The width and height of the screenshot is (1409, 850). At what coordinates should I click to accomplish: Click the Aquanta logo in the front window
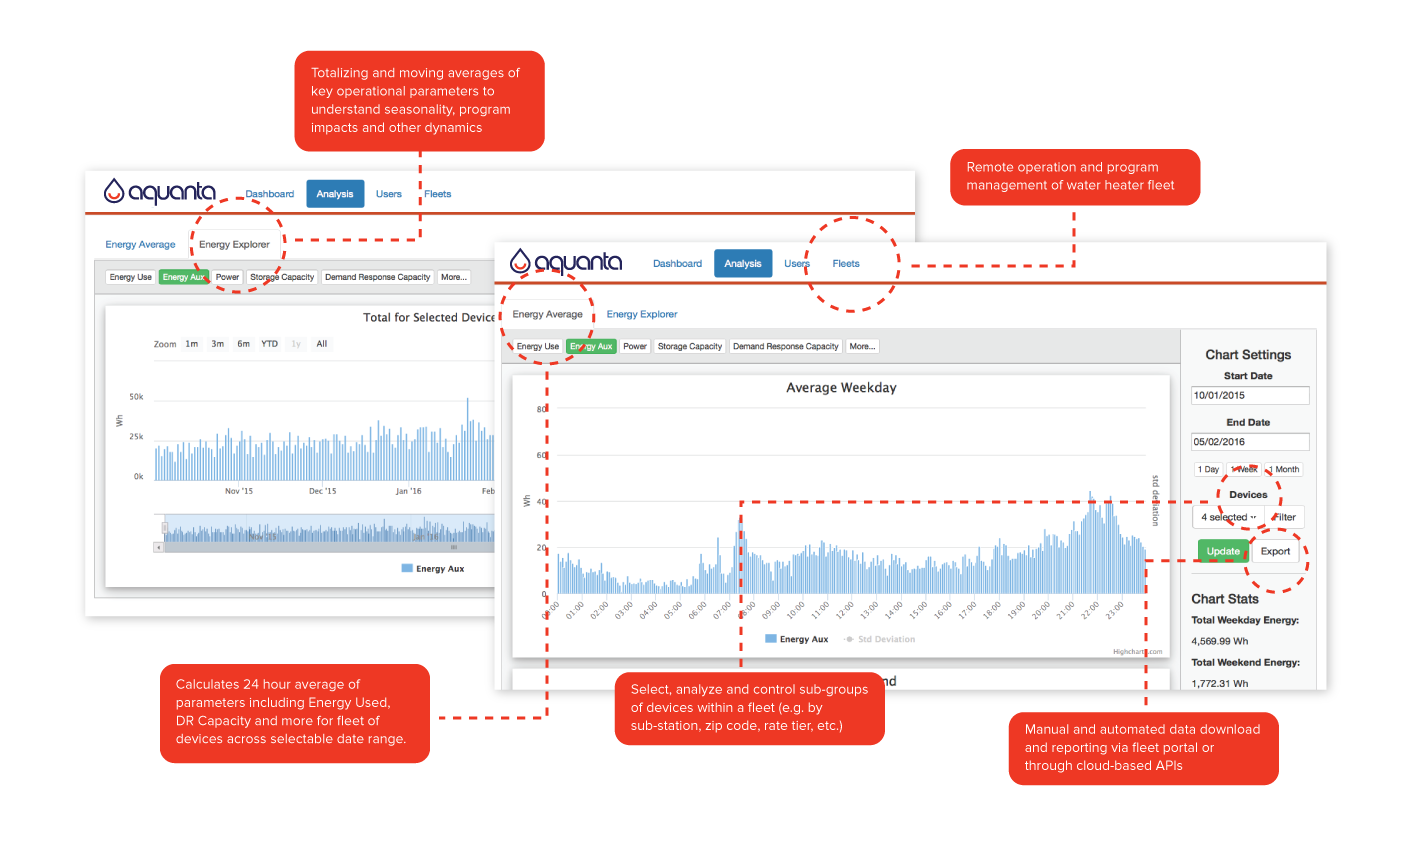pos(566,263)
